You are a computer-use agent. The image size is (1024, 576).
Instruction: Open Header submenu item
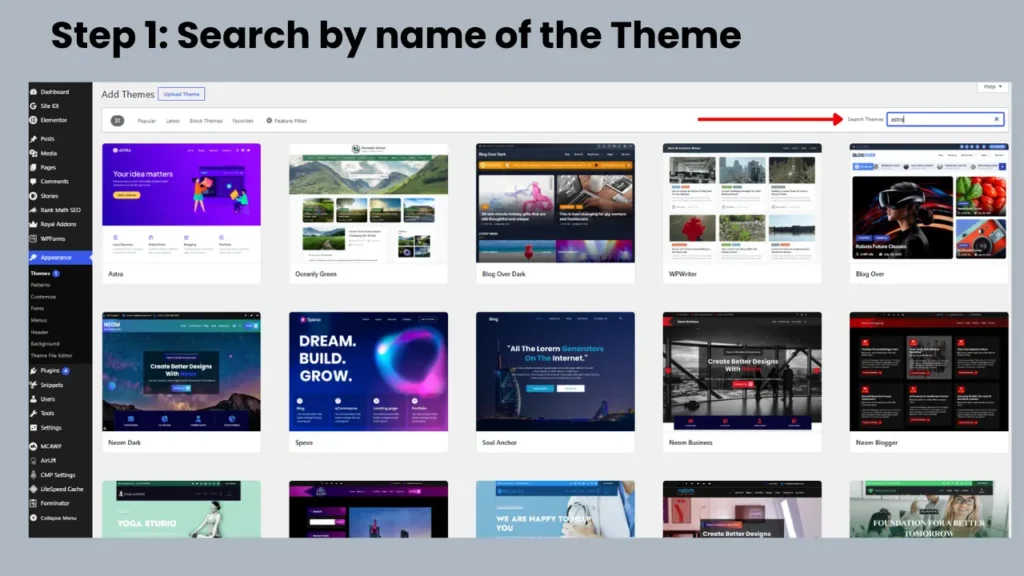(x=39, y=332)
